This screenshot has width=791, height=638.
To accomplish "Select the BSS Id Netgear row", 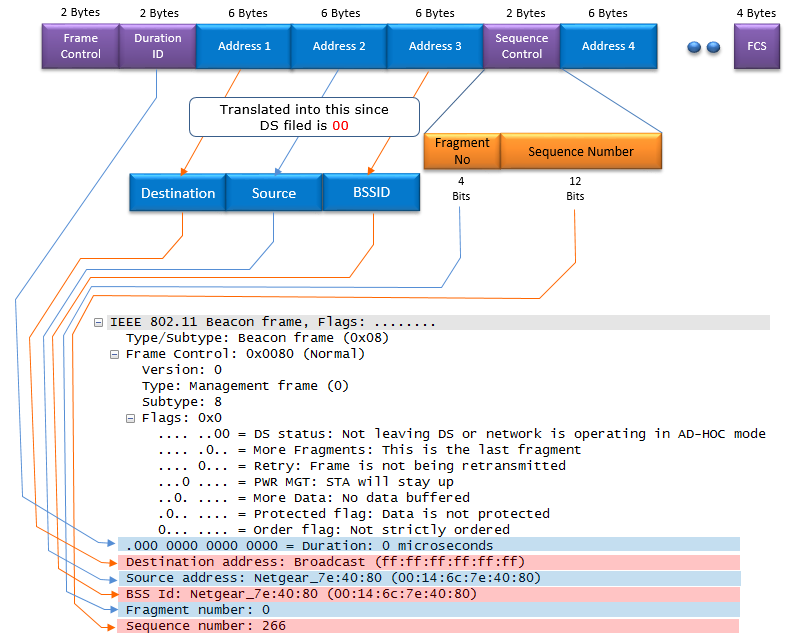I will (429, 594).
